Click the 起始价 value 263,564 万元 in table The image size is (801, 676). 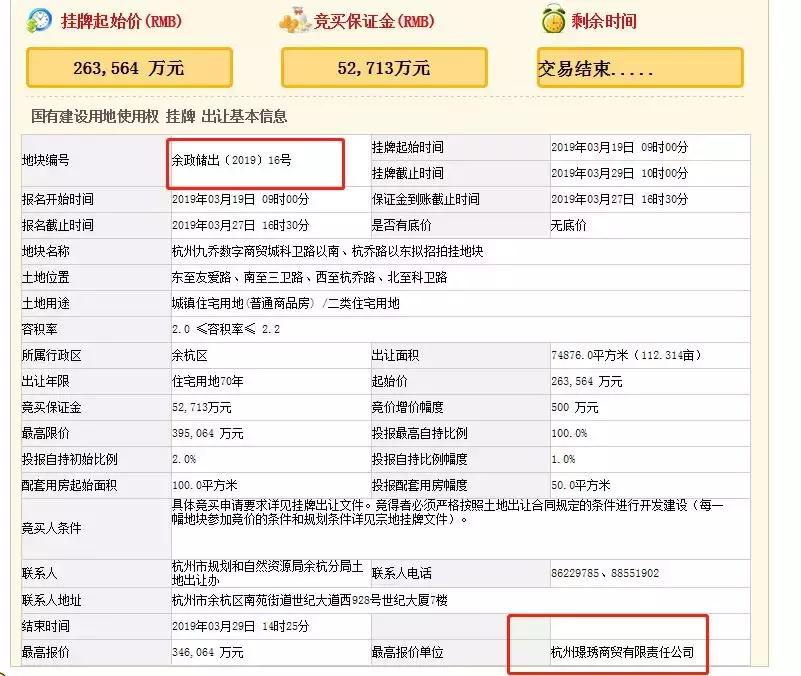click(586, 382)
